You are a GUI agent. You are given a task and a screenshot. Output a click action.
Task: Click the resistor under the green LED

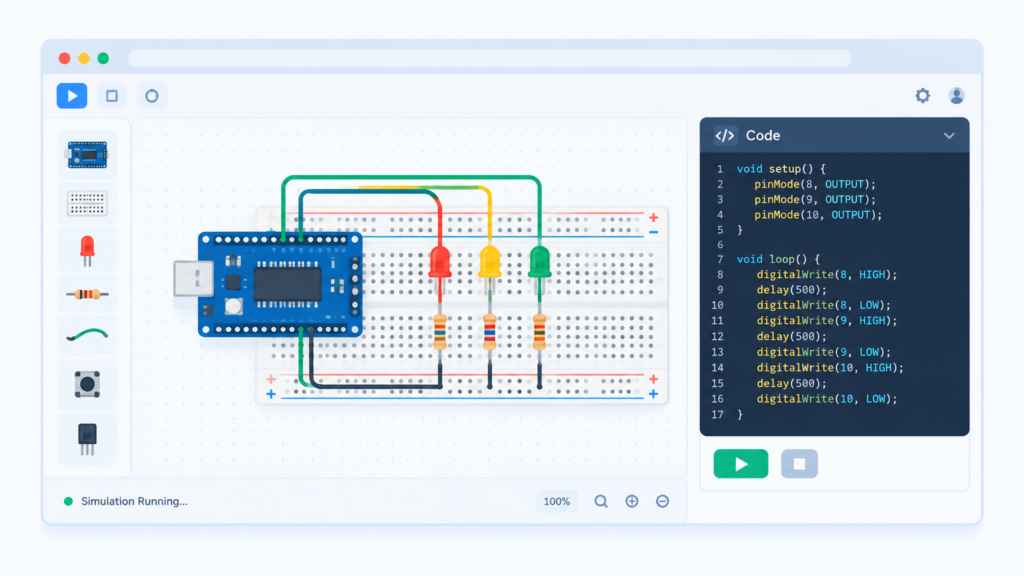(x=539, y=332)
